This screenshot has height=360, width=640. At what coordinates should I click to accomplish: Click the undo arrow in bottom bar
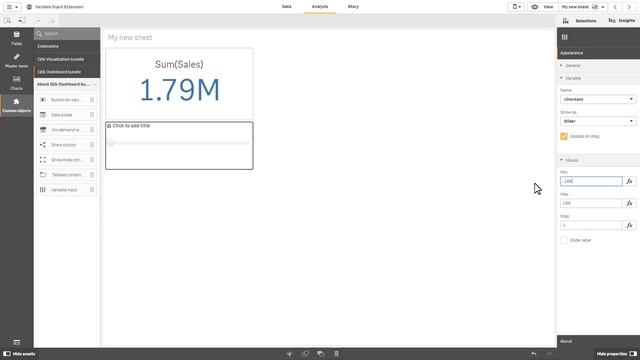(x=534, y=354)
